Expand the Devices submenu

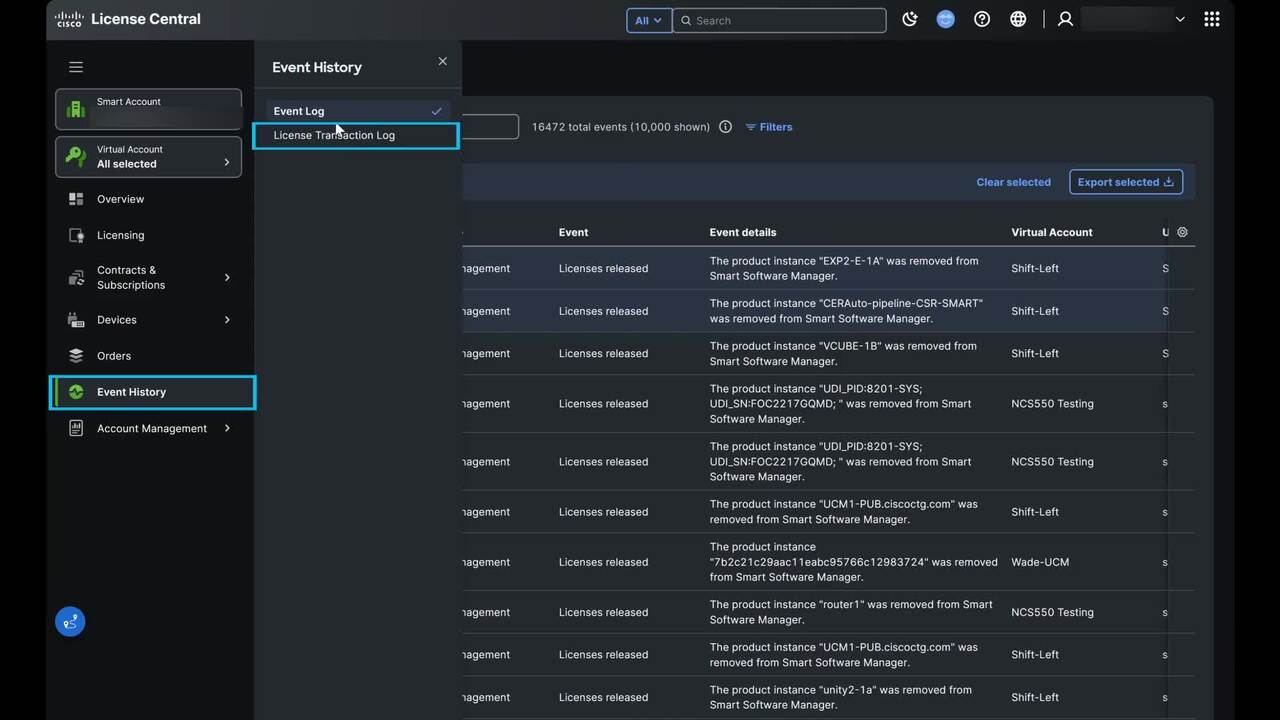[227, 320]
